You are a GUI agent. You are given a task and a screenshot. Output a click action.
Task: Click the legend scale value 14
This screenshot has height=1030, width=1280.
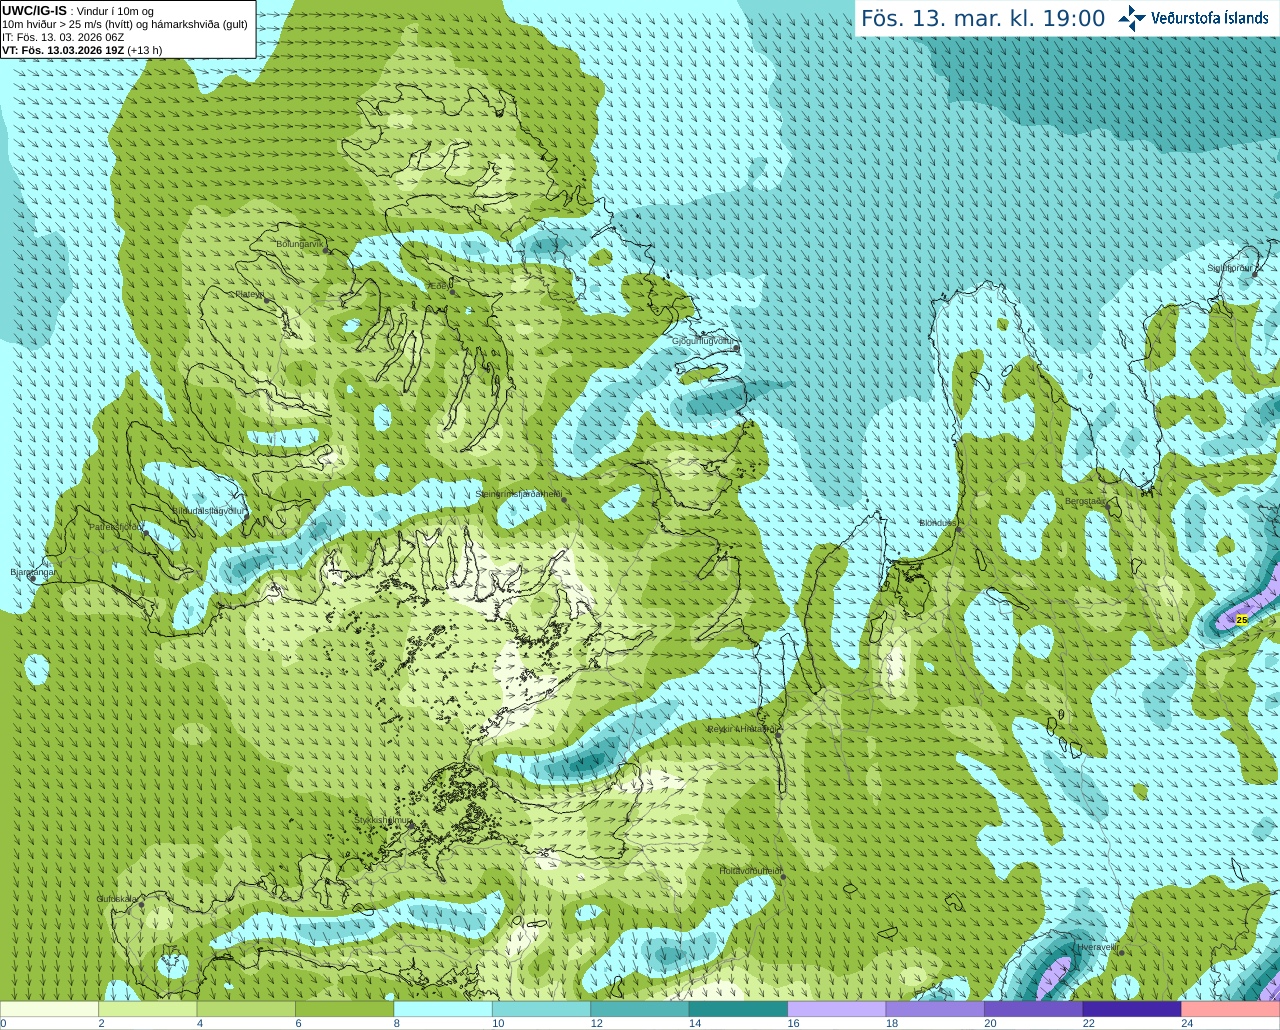pyautogui.click(x=695, y=1023)
